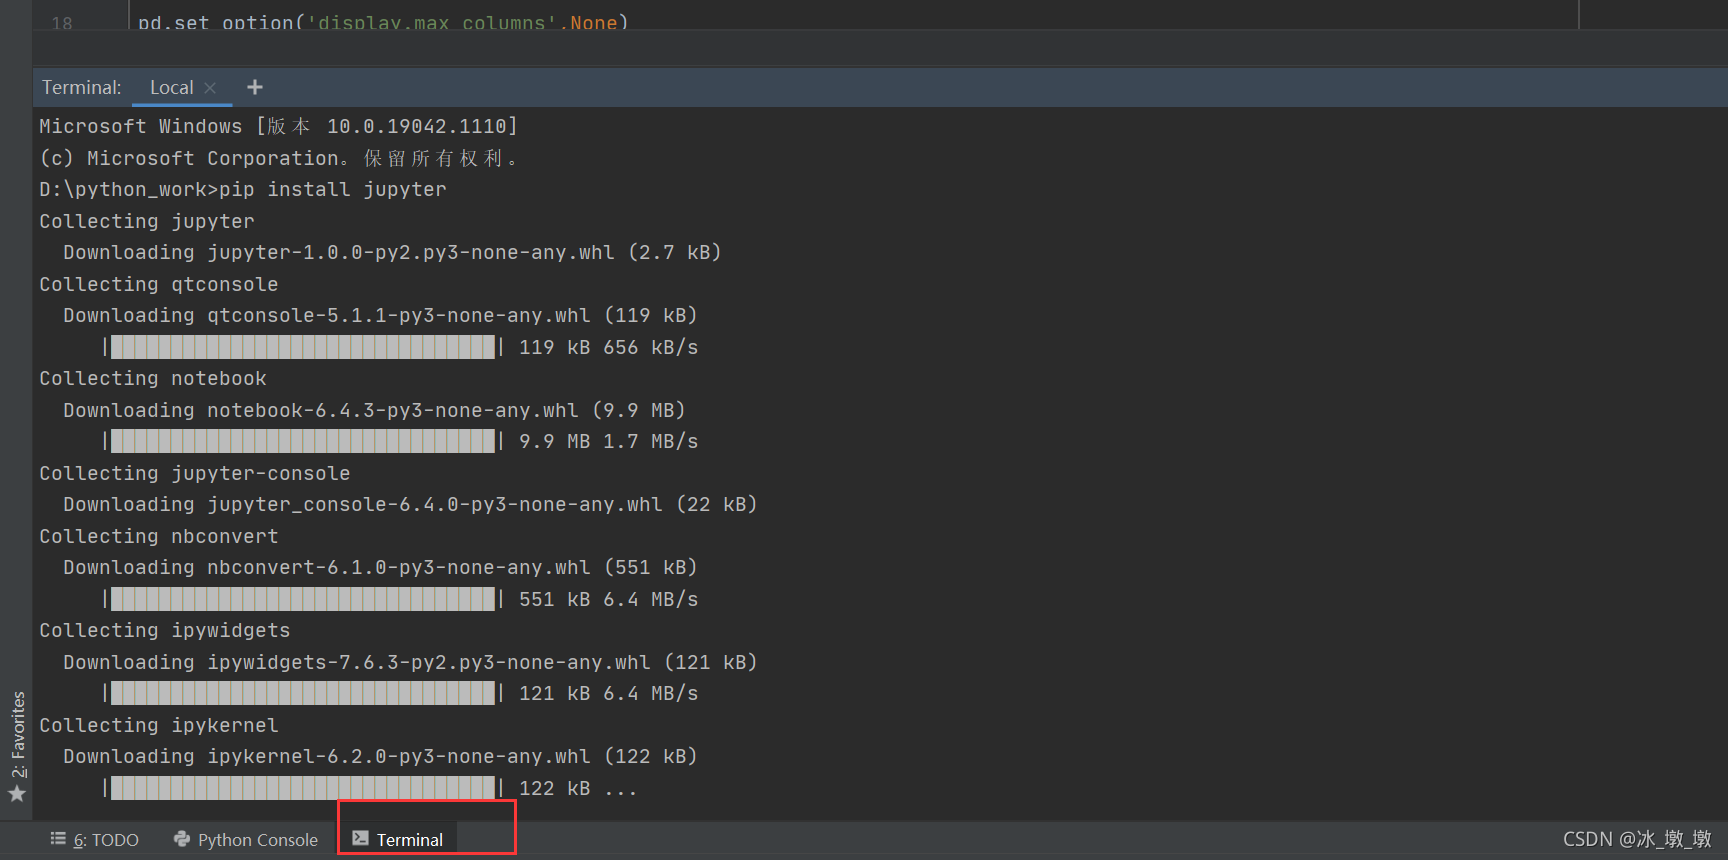Image resolution: width=1728 pixels, height=860 pixels.
Task: Click the 'Downloading nbconvert-6.1.0' wheel line
Action: (x=380, y=567)
